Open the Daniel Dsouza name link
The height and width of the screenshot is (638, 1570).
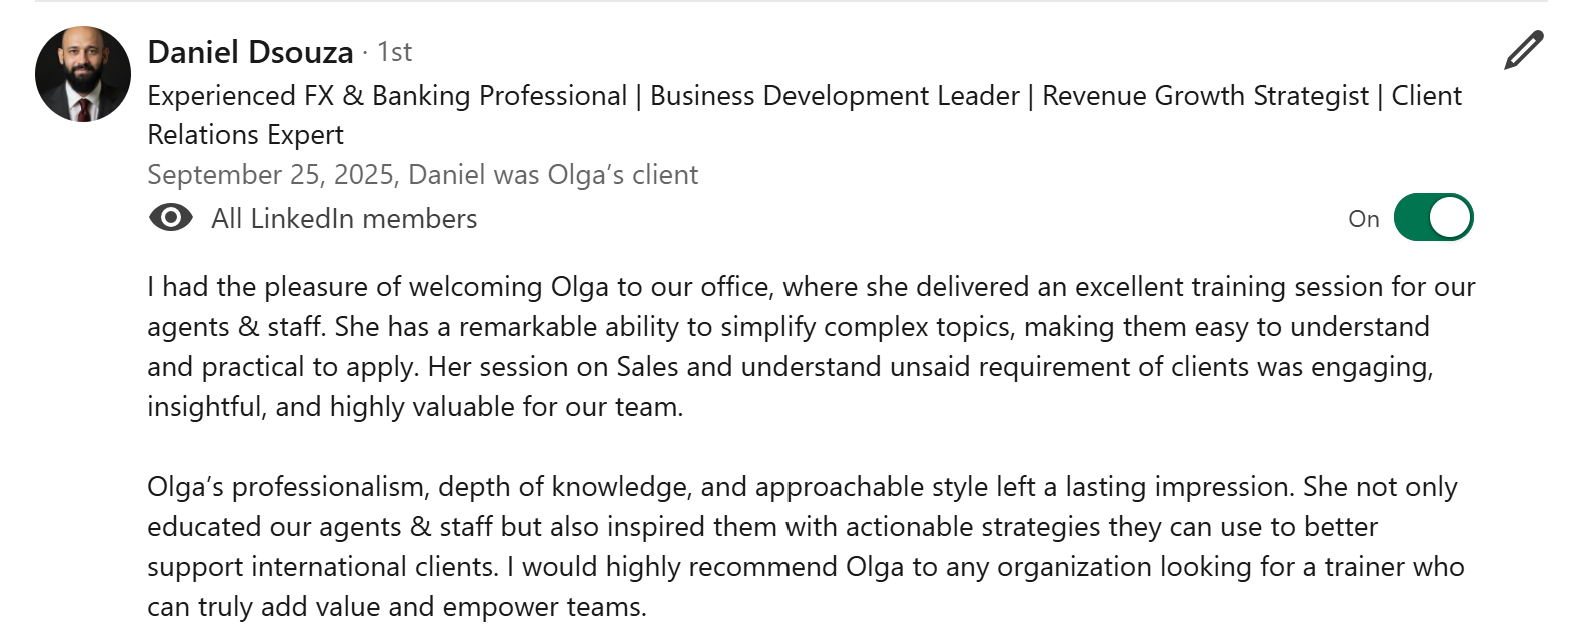(250, 52)
